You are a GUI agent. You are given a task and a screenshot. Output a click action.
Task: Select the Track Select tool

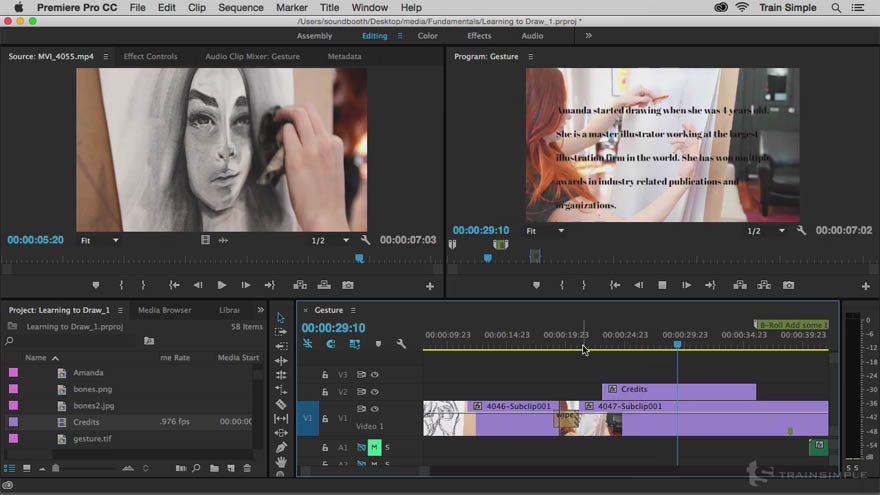pos(281,332)
